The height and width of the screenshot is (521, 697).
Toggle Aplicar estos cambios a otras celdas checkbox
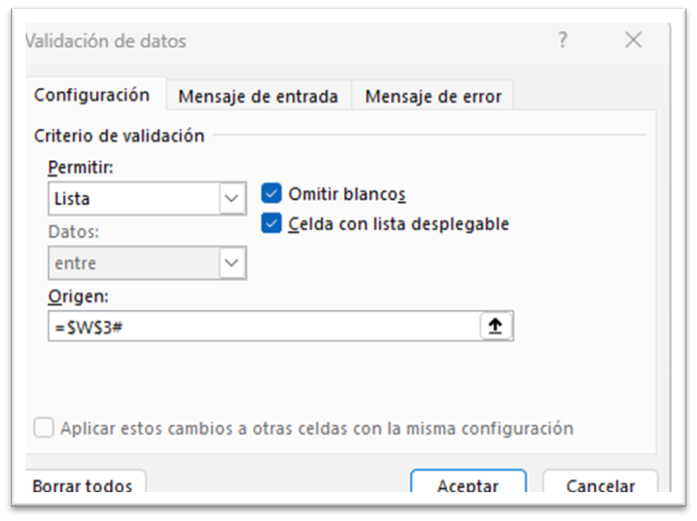point(44,428)
